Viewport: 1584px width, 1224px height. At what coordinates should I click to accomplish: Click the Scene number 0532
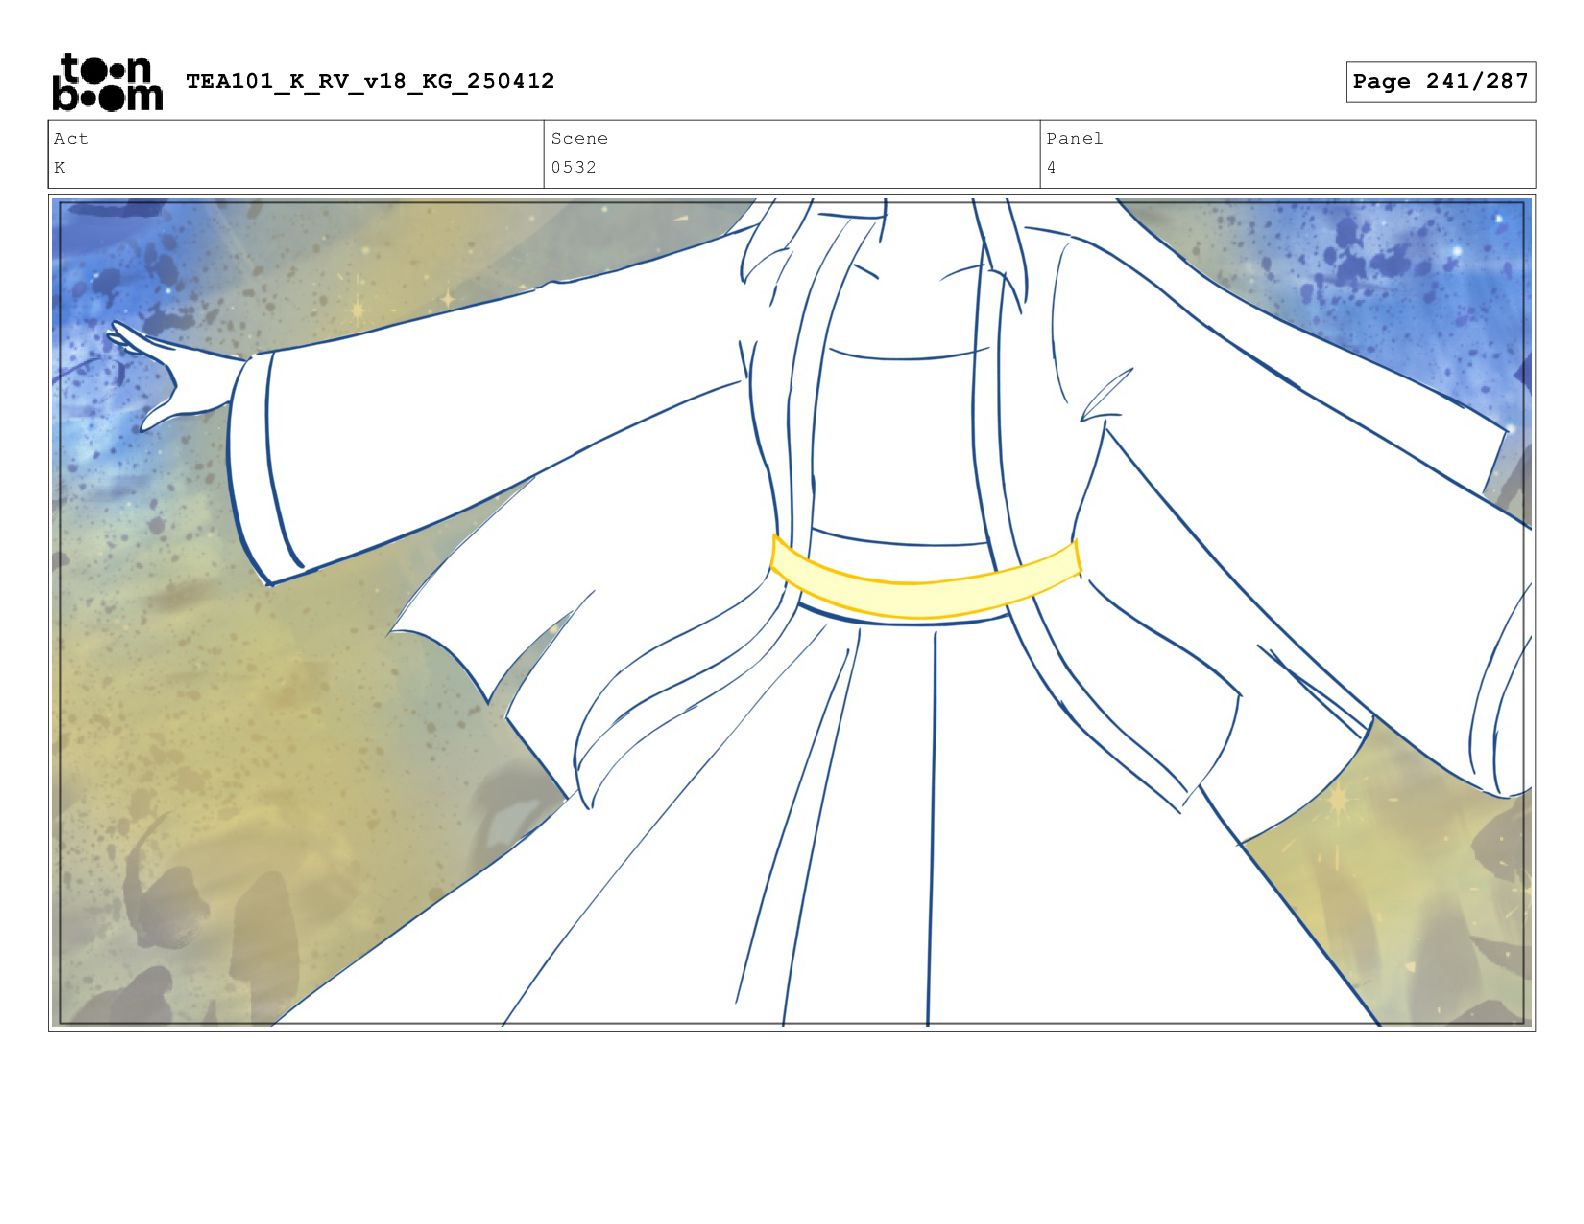(574, 168)
